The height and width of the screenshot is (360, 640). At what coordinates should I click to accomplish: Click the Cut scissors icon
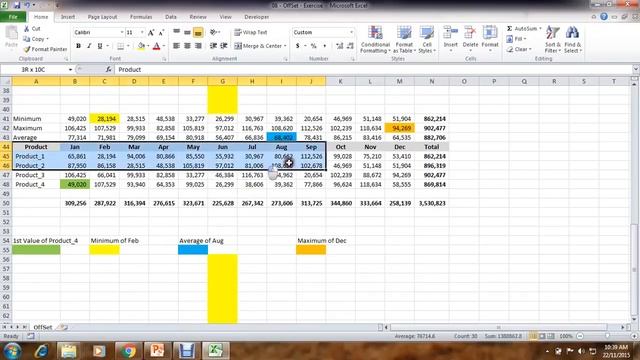click(x=27, y=29)
